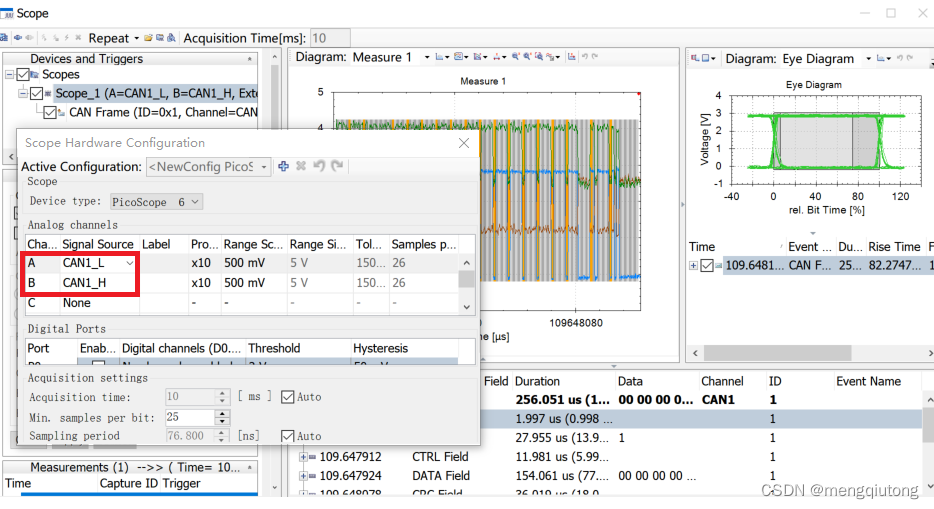This screenshot has height=509, width=934.
Task: Click the marker icon in Measure diagram toolbar
Action: [x=480, y=57]
